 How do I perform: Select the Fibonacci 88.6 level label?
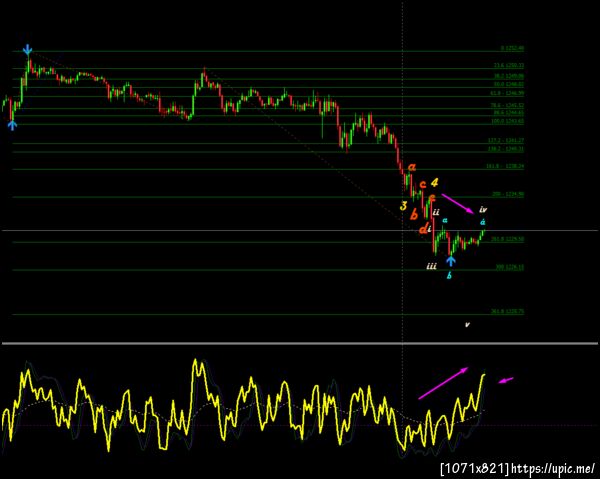(x=509, y=112)
